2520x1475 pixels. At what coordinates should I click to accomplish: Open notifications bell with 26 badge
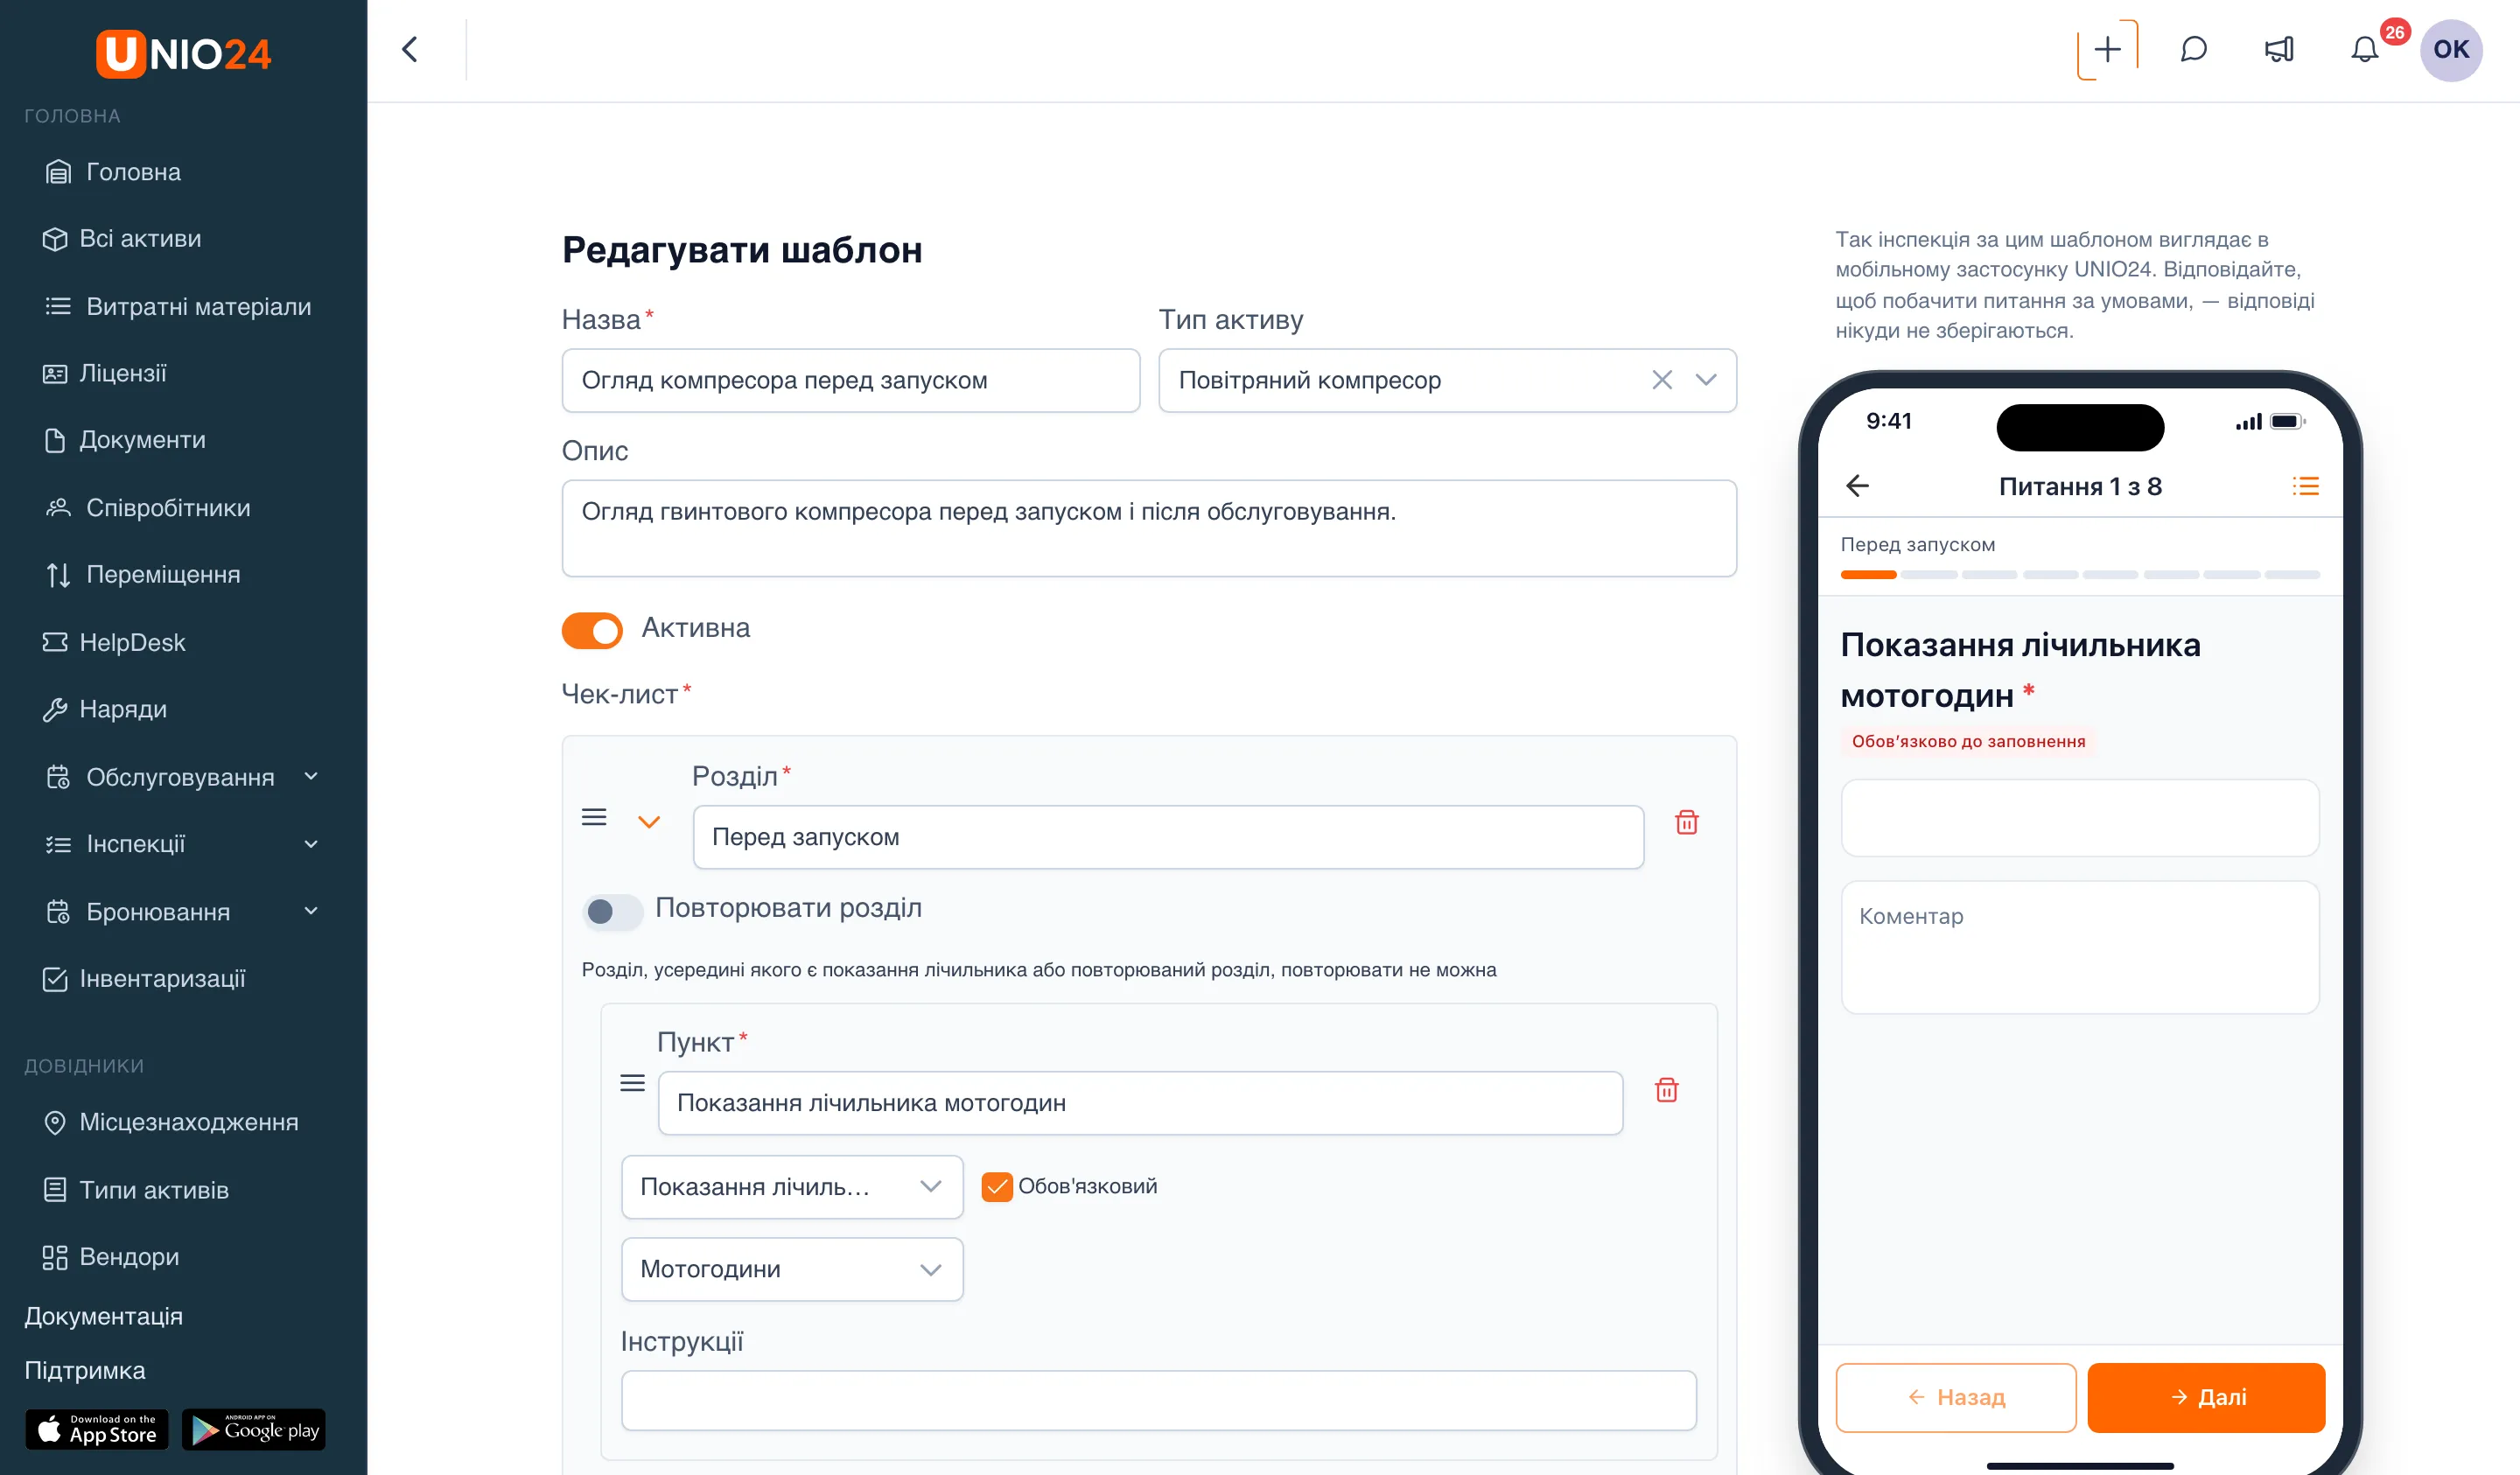click(x=2365, y=49)
